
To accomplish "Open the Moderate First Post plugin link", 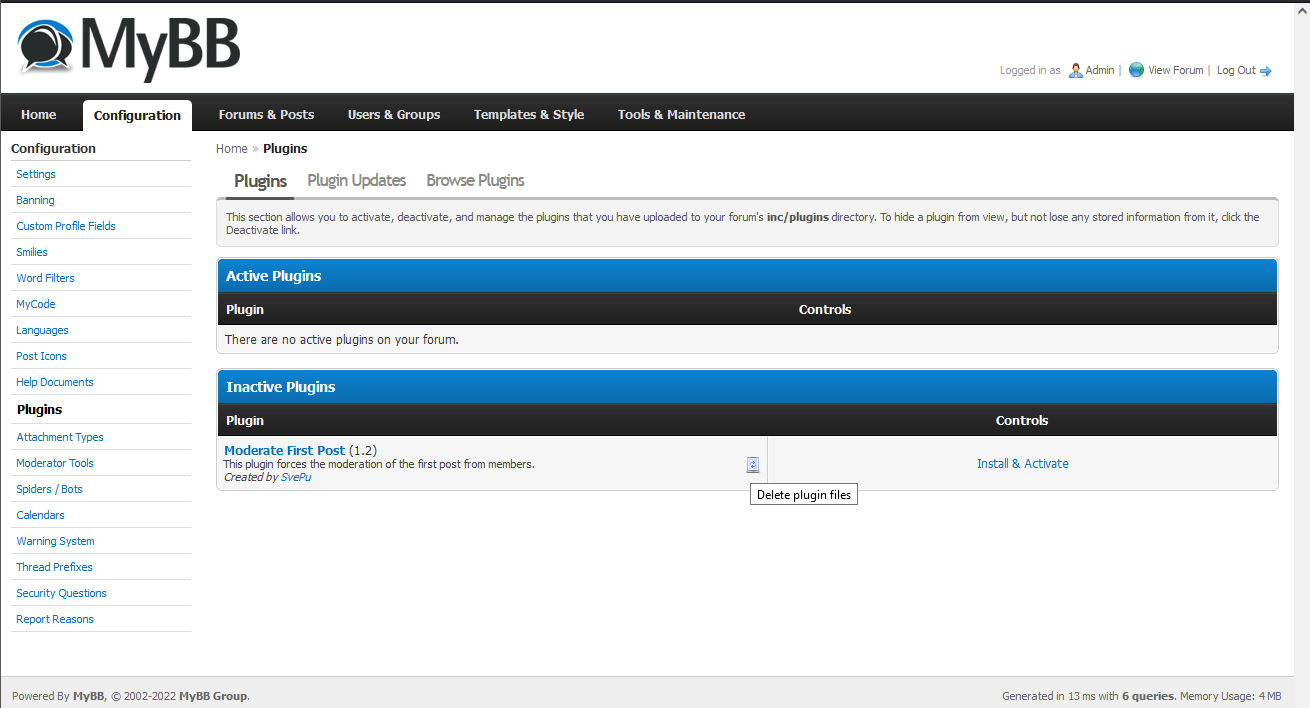I will point(284,451).
